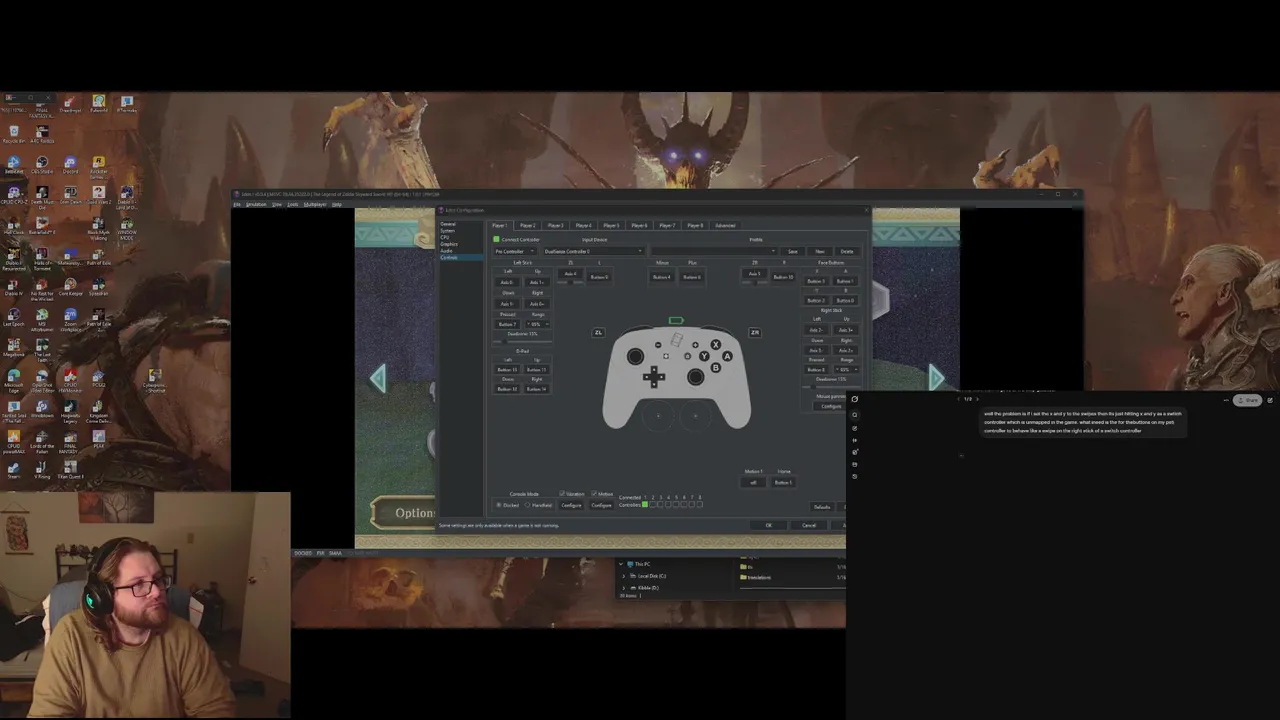Screen dimensions: 1280x720
Task: Open the Pro Controller type dropdown
Action: pyautogui.click(x=515, y=251)
